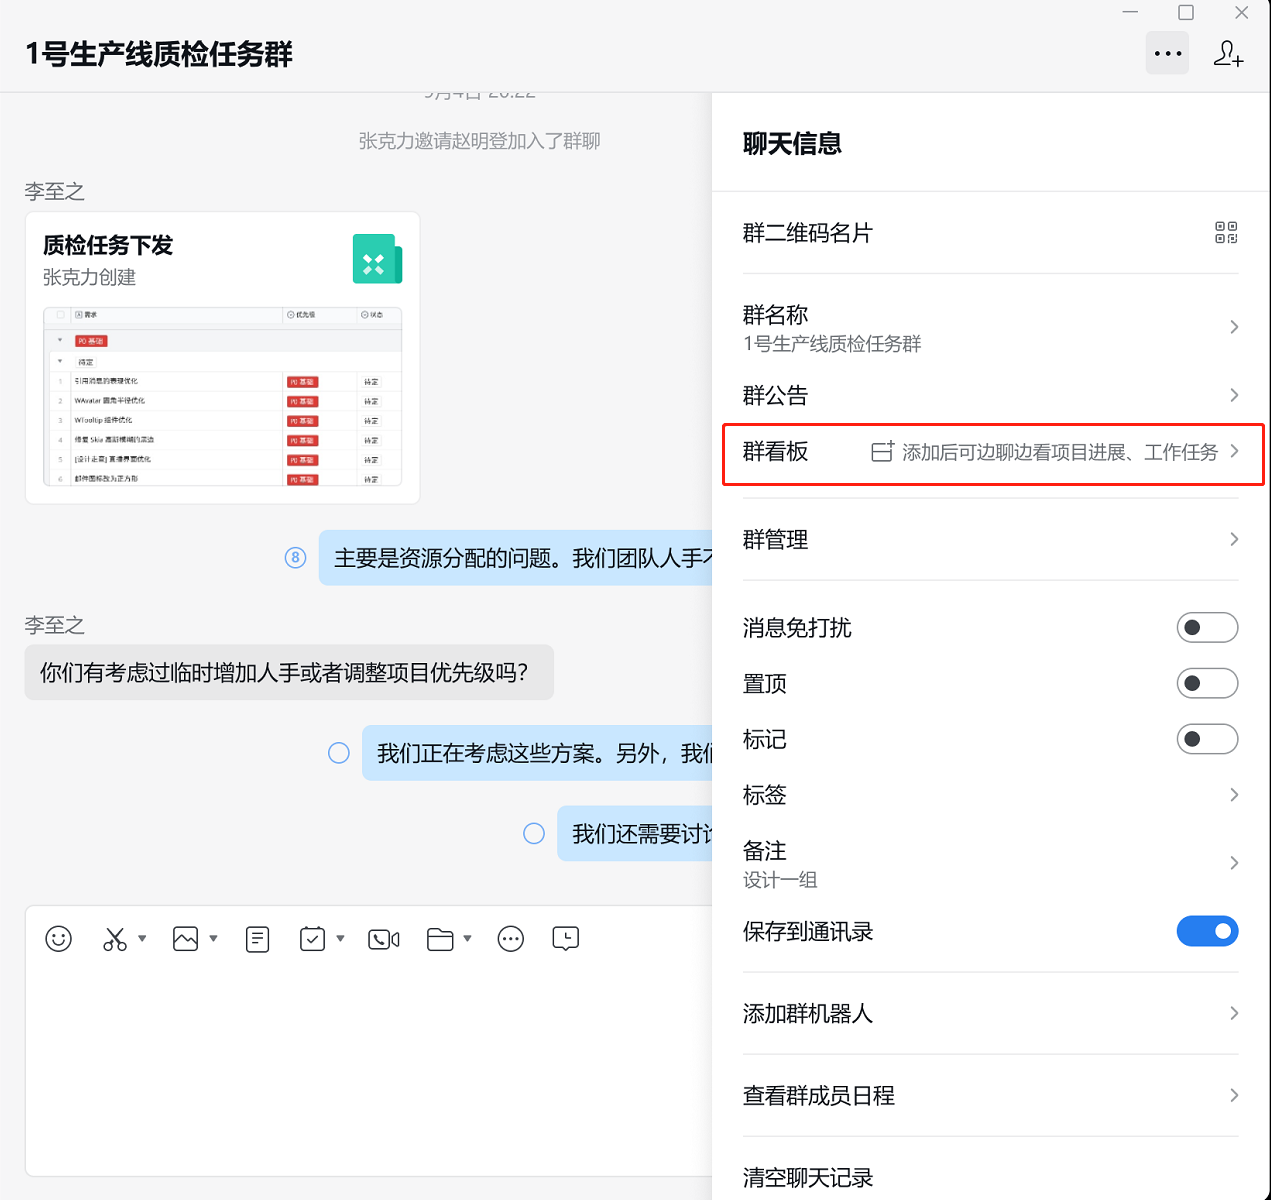Image resolution: width=1271 pixels, height=1200 pixels.
Task: Click 聊天信息 panel heading
Action: [x=792, y=143]
